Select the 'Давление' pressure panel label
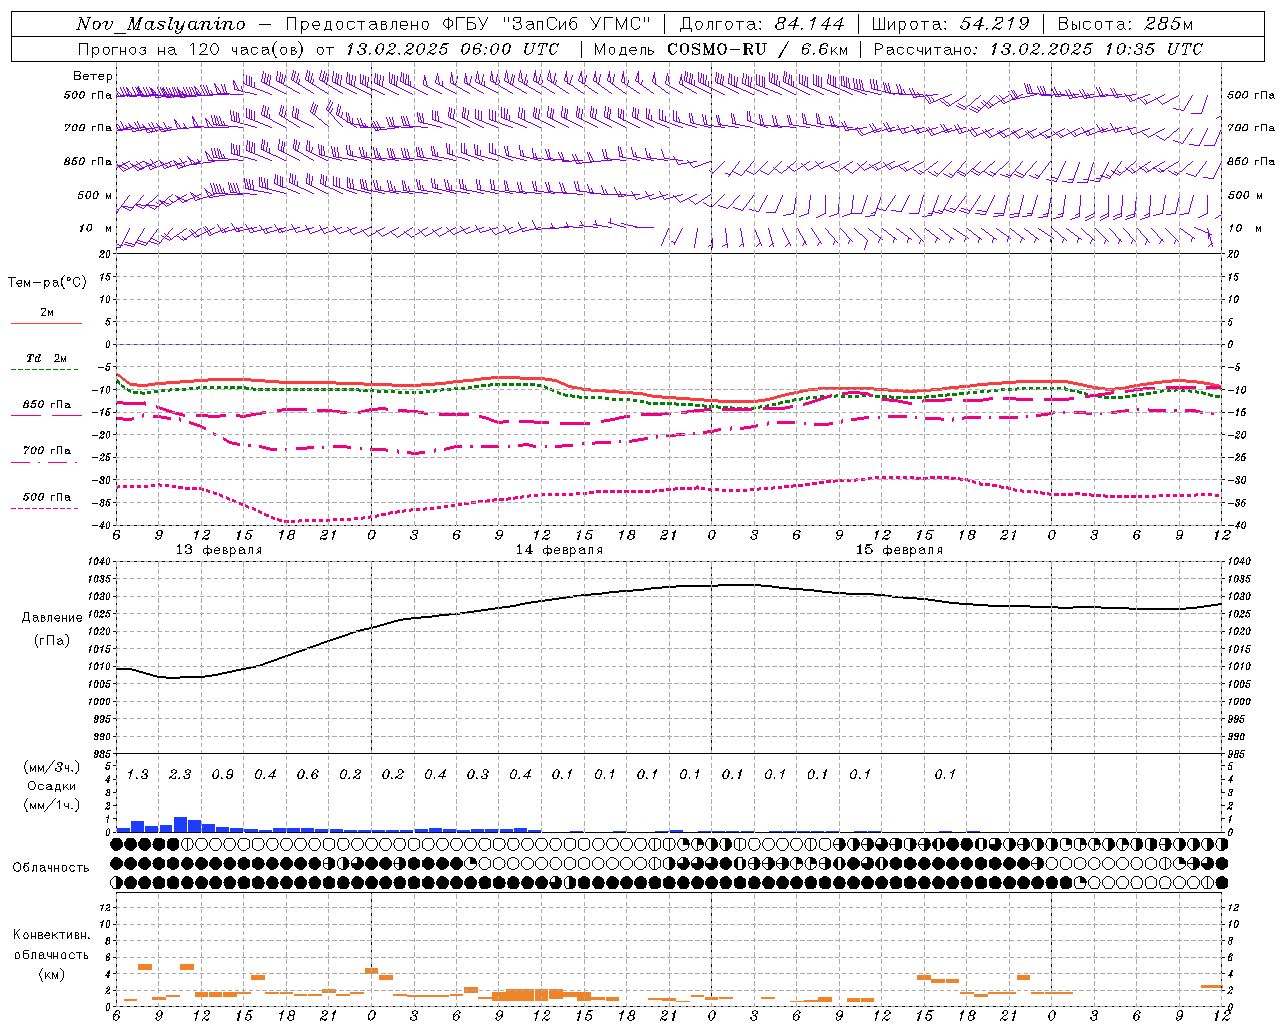The height and width of the screenshot is (1024, 1280). [52, 618]
